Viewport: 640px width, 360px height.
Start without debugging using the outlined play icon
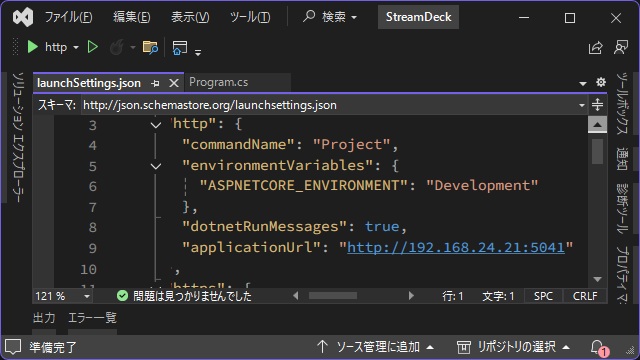[93, 47]
